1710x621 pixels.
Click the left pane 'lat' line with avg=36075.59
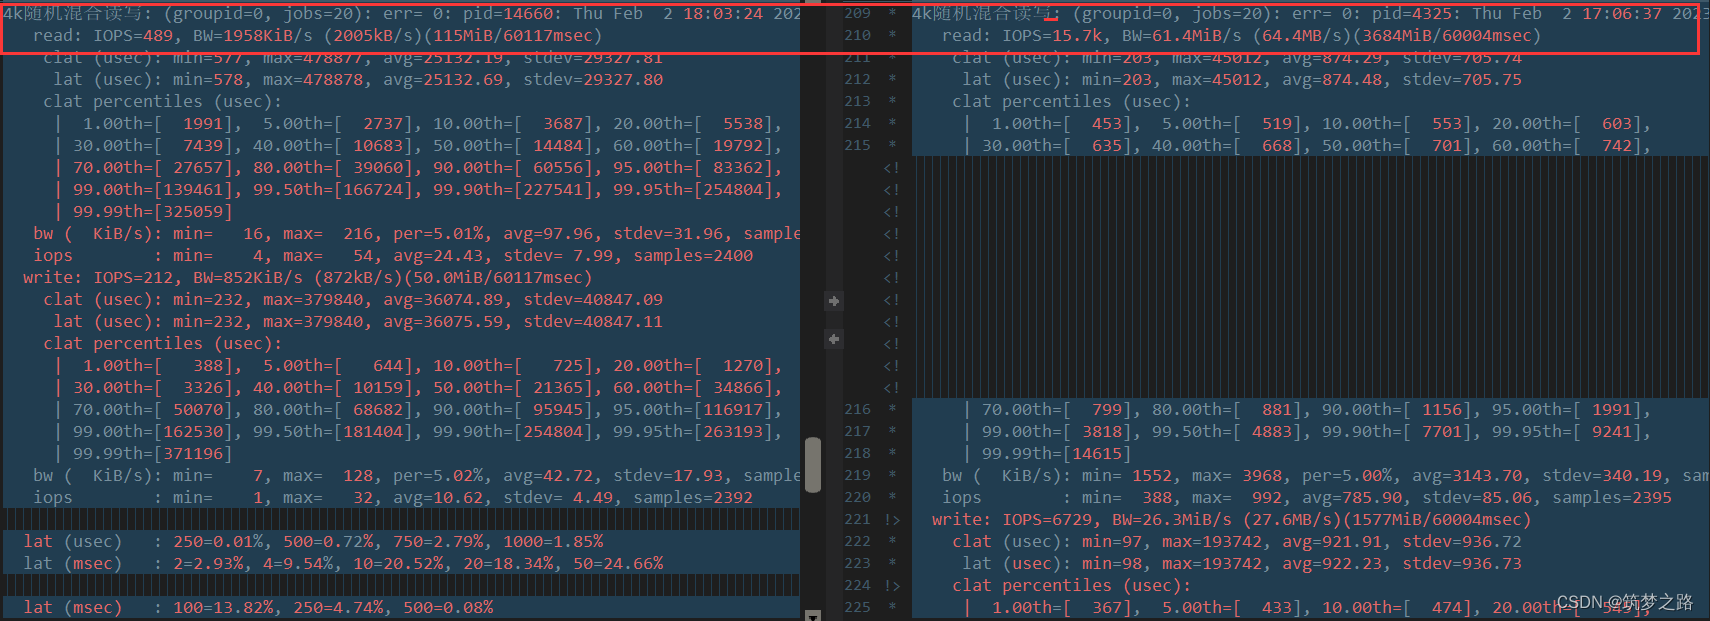click(358, 322)
